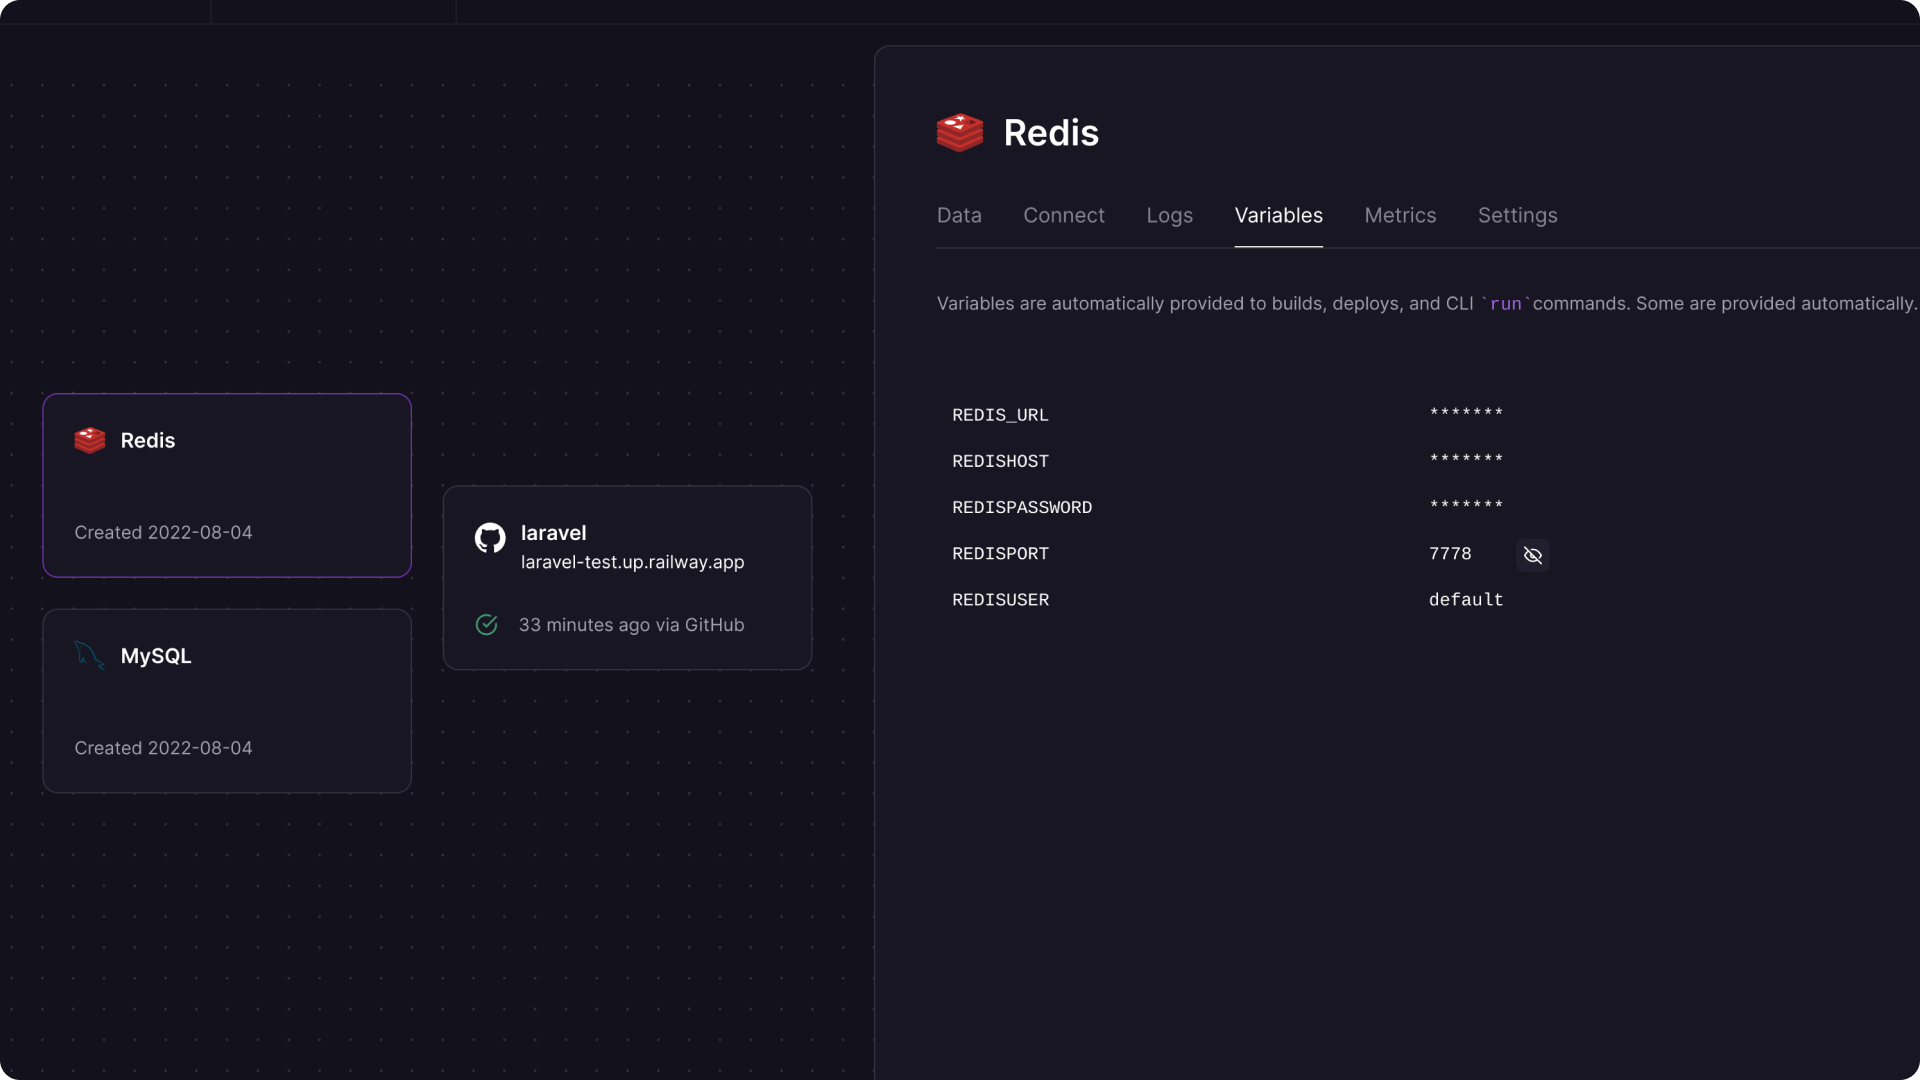Image resolution: width=1920 pixels, height=1080 pixels.
Task: Click the REDISUSER variable name
Action: tap(1000, 599)
